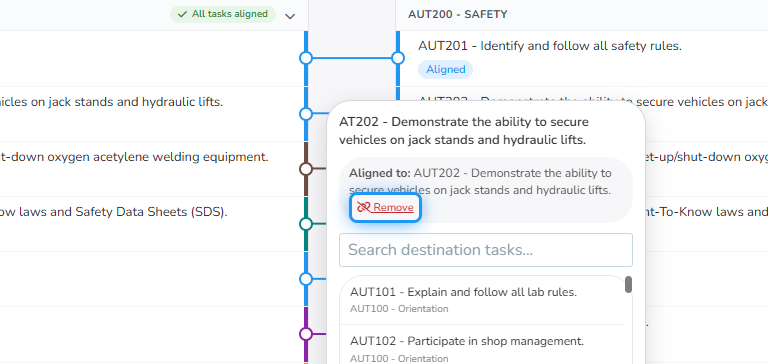Focus the Search destination tasks field
The image size is (768, 364).
click(x=485, y=250)
